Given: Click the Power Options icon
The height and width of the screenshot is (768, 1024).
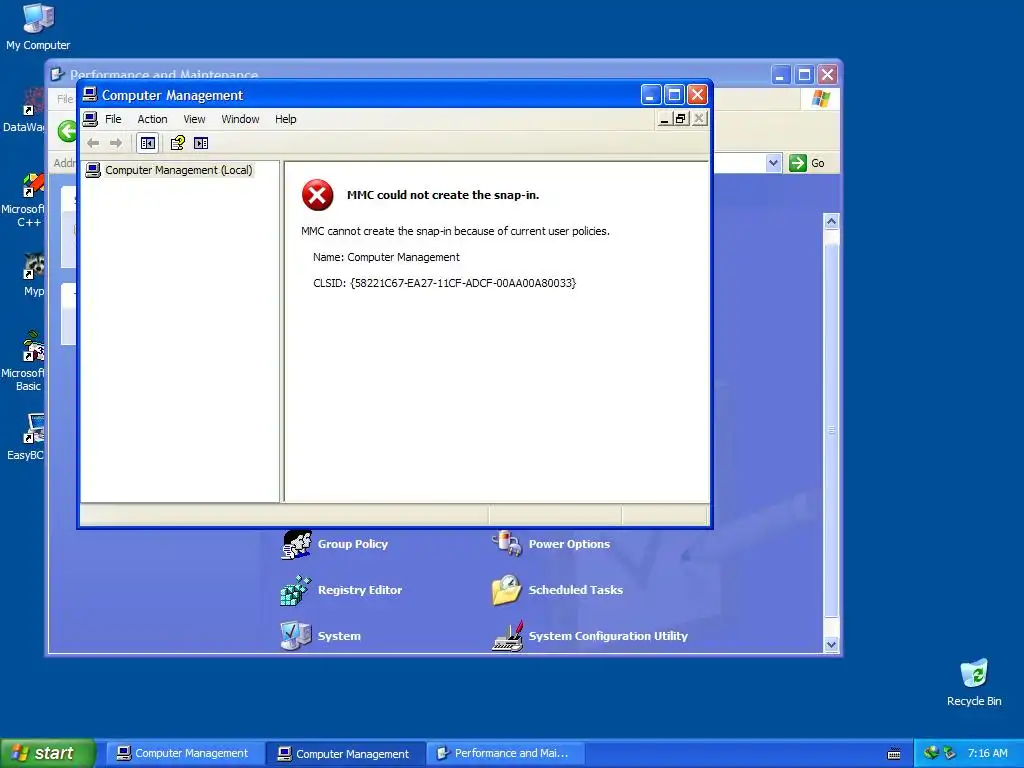Looking at the screenshot, I should (x=507, y=544).
